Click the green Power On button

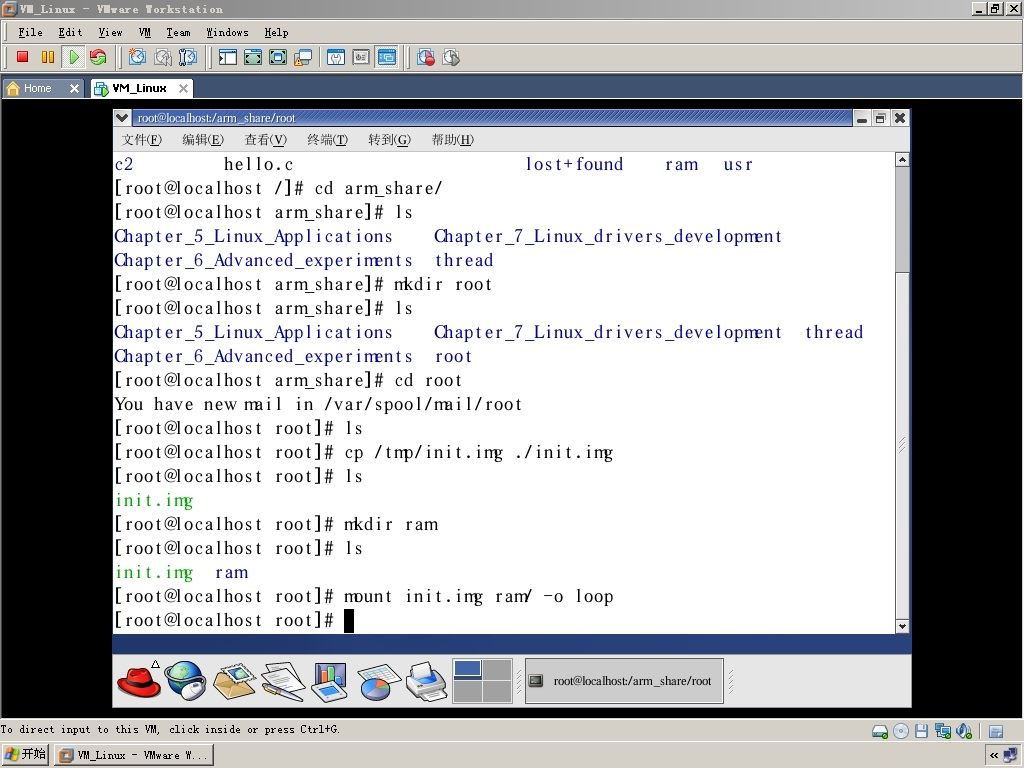[73, 57]
